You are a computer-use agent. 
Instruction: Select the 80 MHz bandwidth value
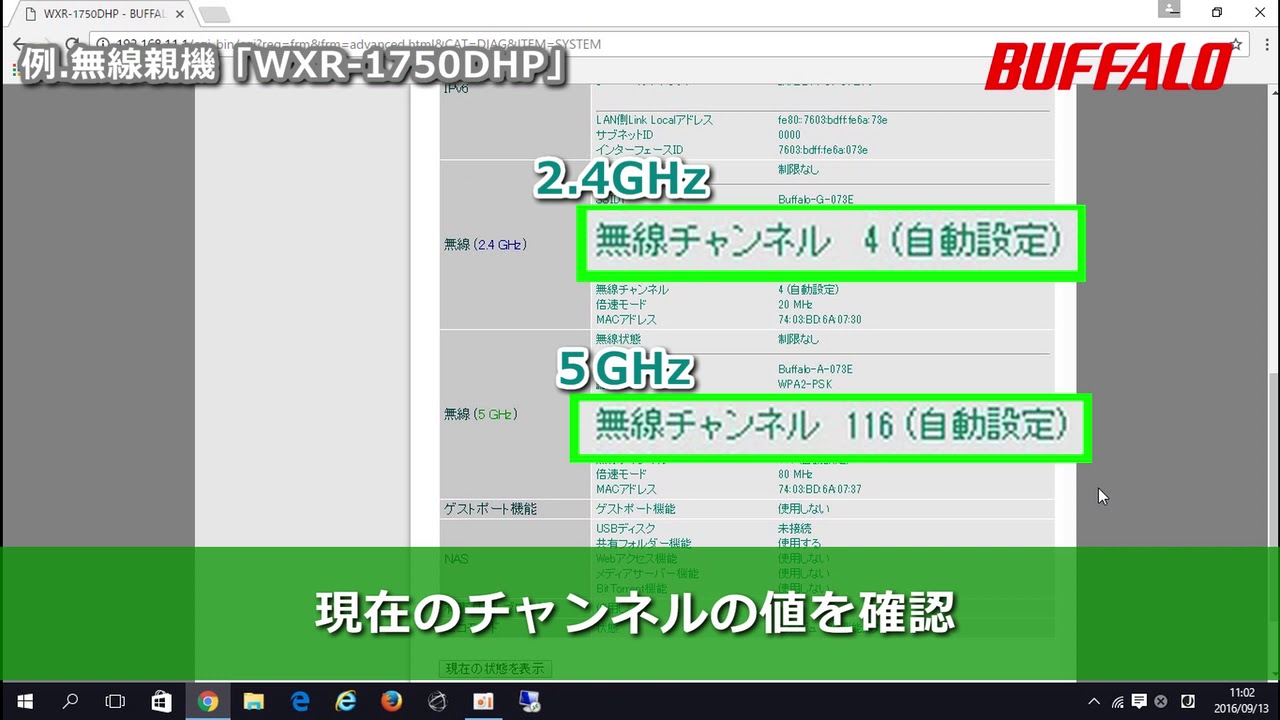coord(795,474)
